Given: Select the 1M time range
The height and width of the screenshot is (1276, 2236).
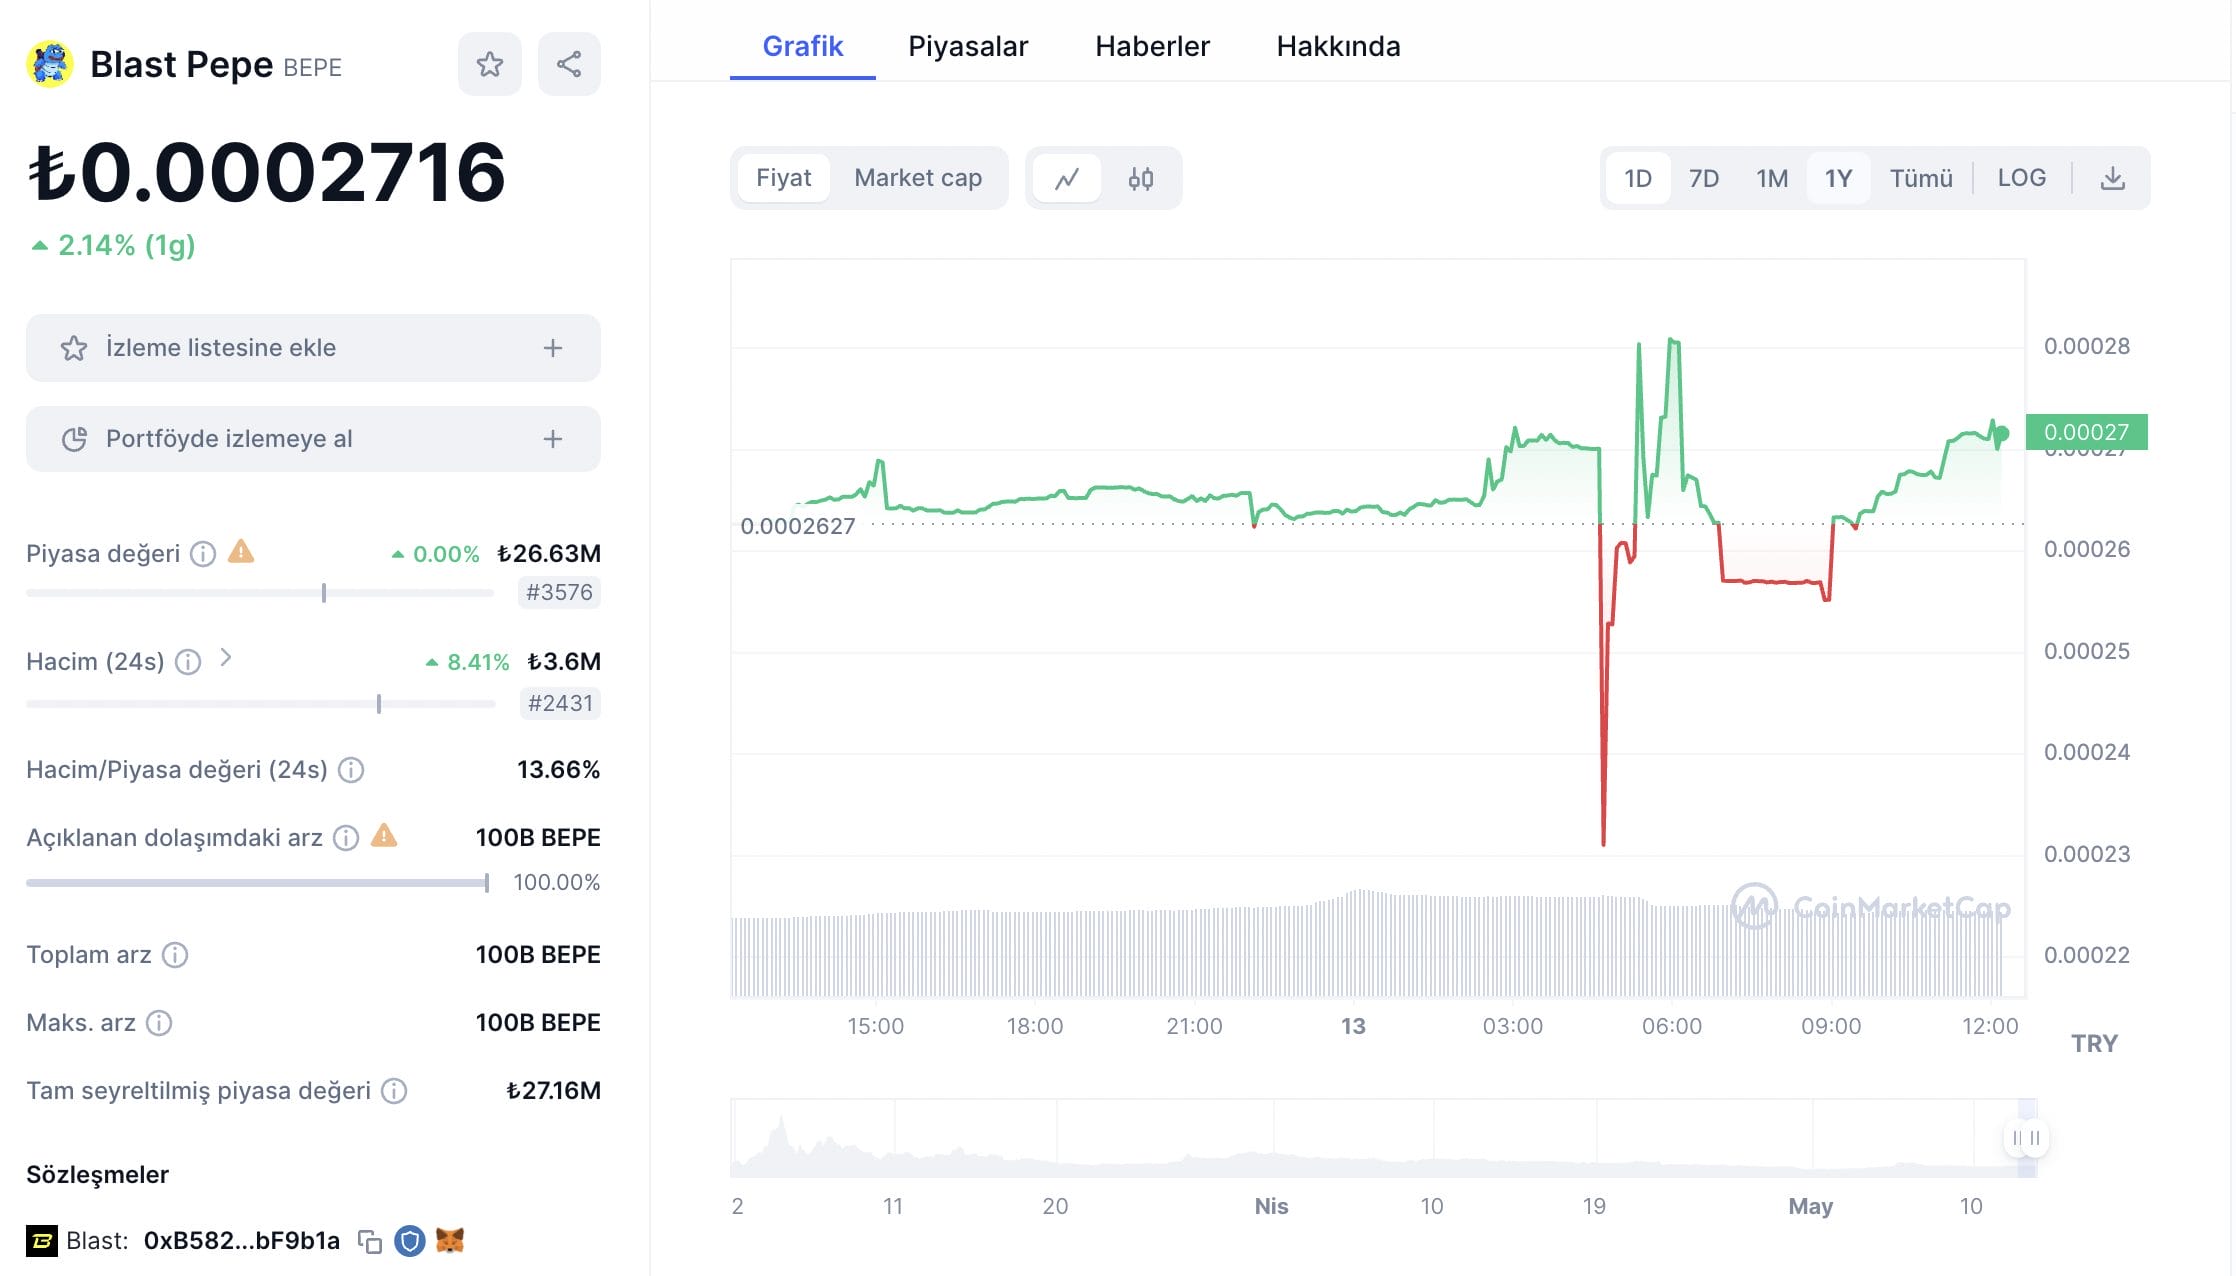Looking at the screenshot, I should tap(1771, 179).
